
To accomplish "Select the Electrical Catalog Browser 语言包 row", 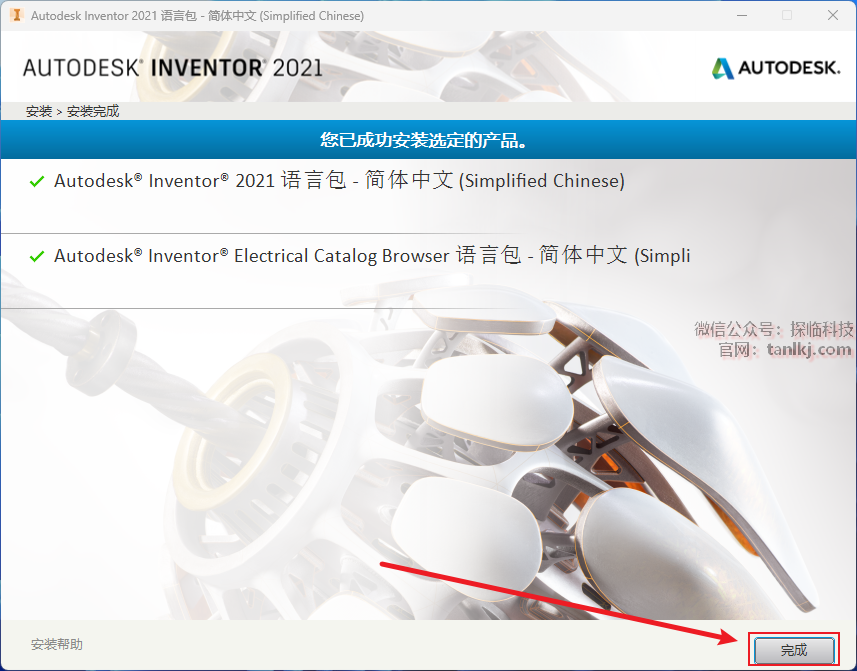I will coord(428,271).
